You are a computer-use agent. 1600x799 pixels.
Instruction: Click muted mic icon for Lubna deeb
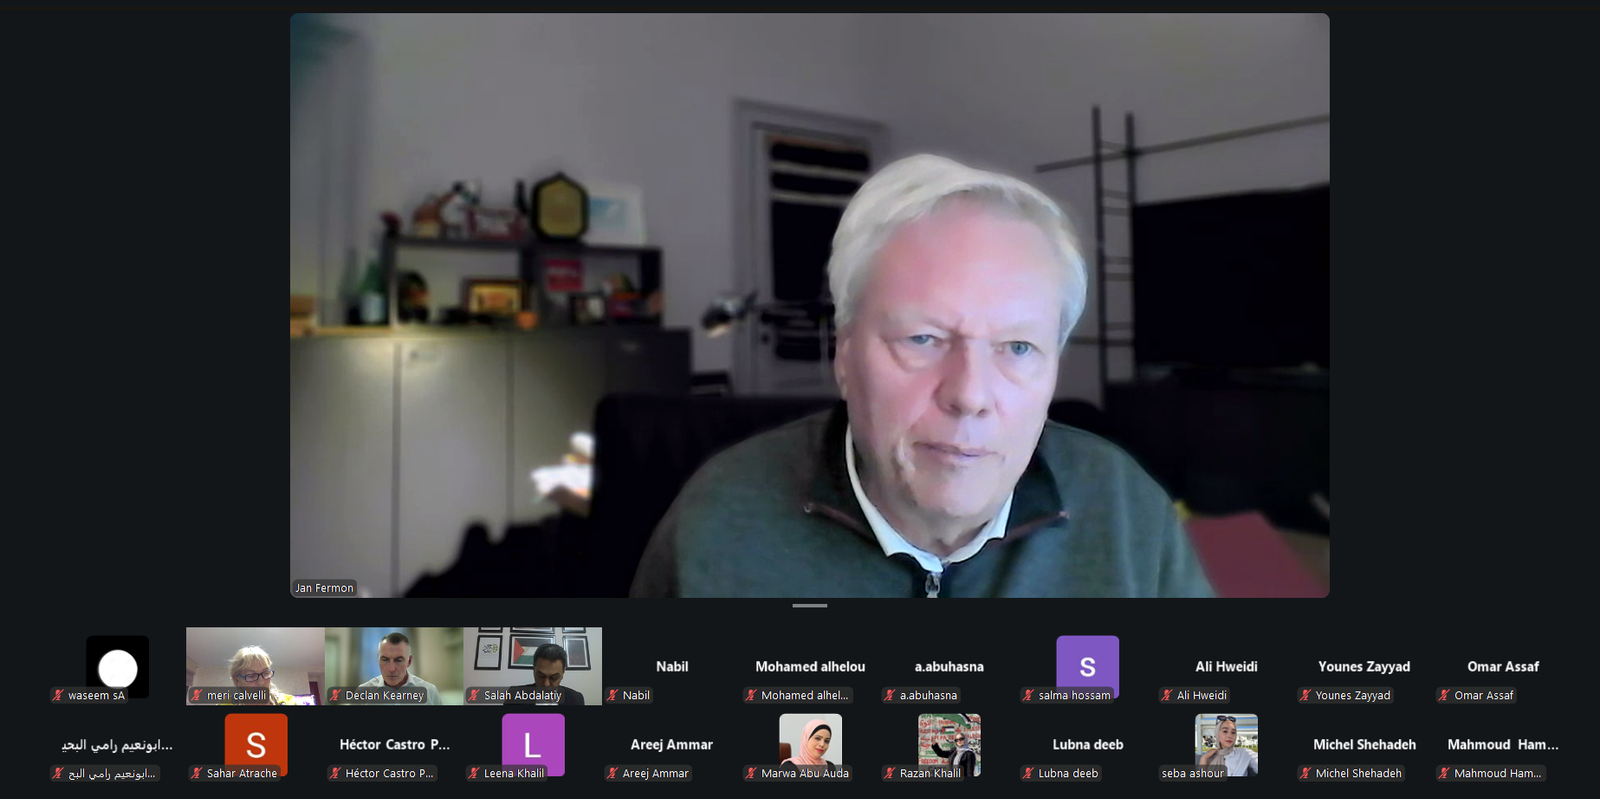pos(1028,773)
